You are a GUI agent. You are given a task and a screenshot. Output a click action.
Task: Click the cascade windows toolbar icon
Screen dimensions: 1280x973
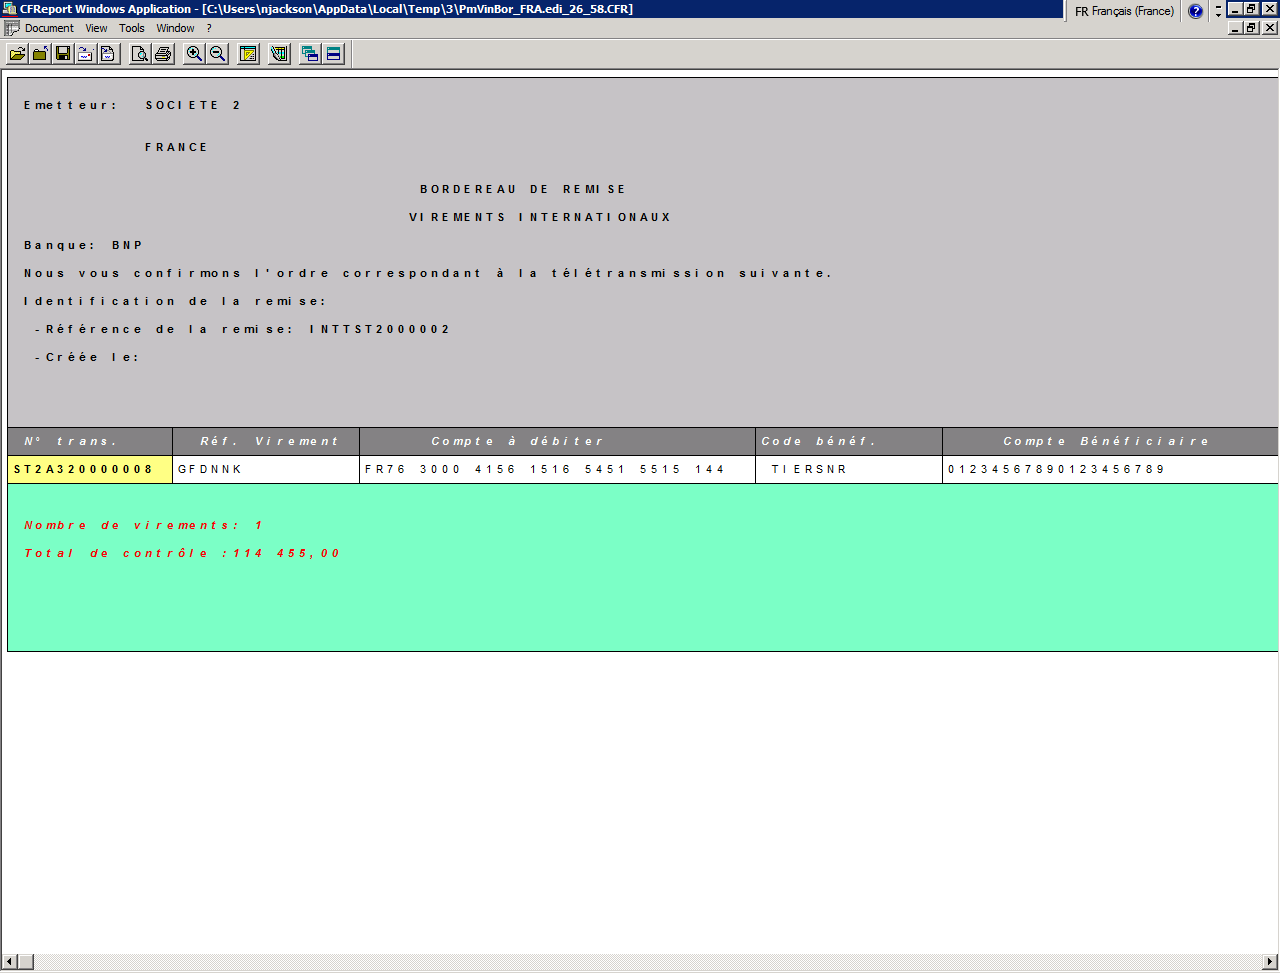310,54
